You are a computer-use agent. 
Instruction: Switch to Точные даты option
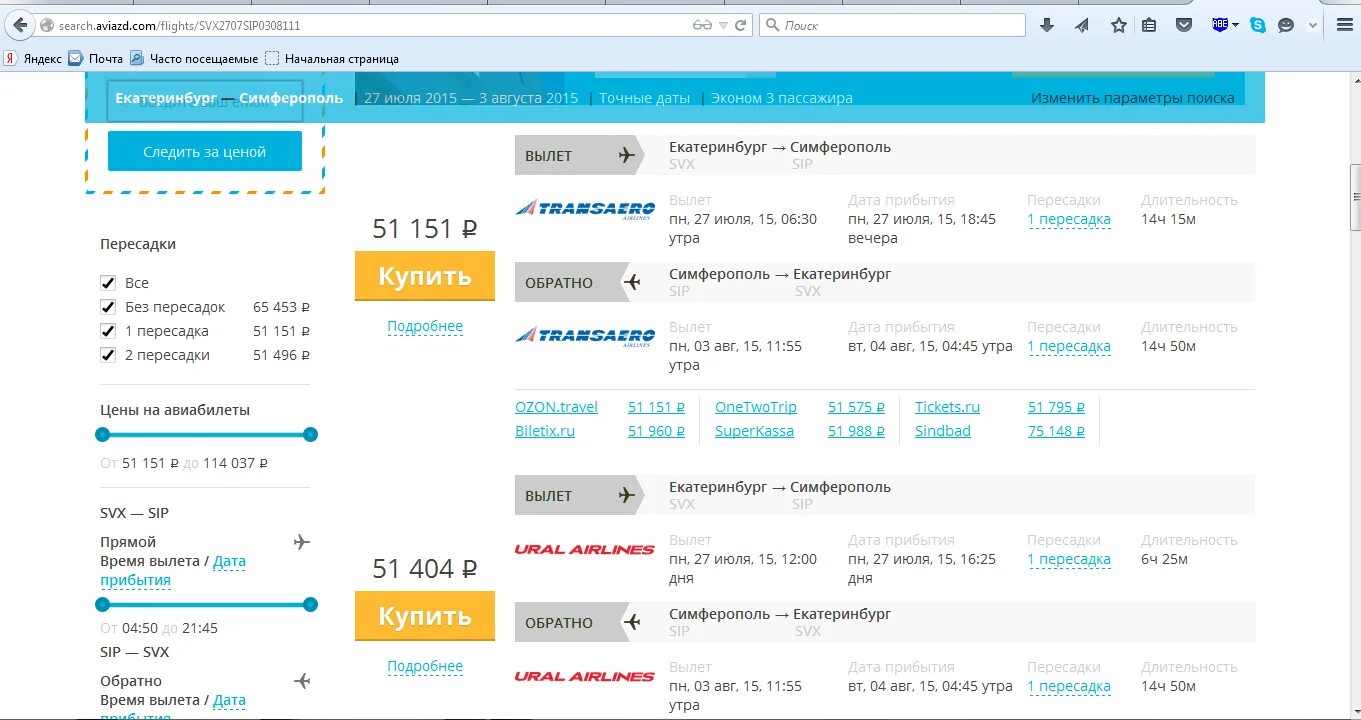pyautogui.click(x=645, y=98)
